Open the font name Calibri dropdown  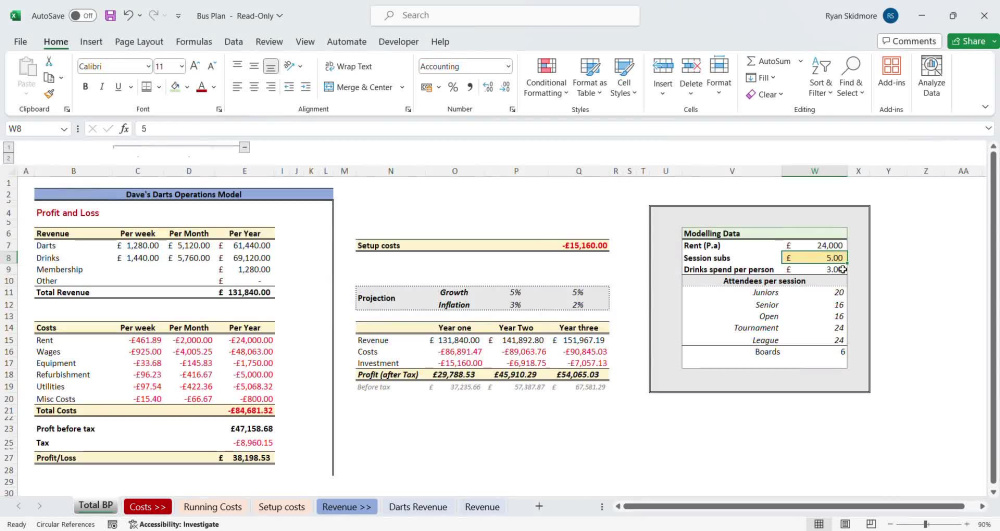pos(148,66)
